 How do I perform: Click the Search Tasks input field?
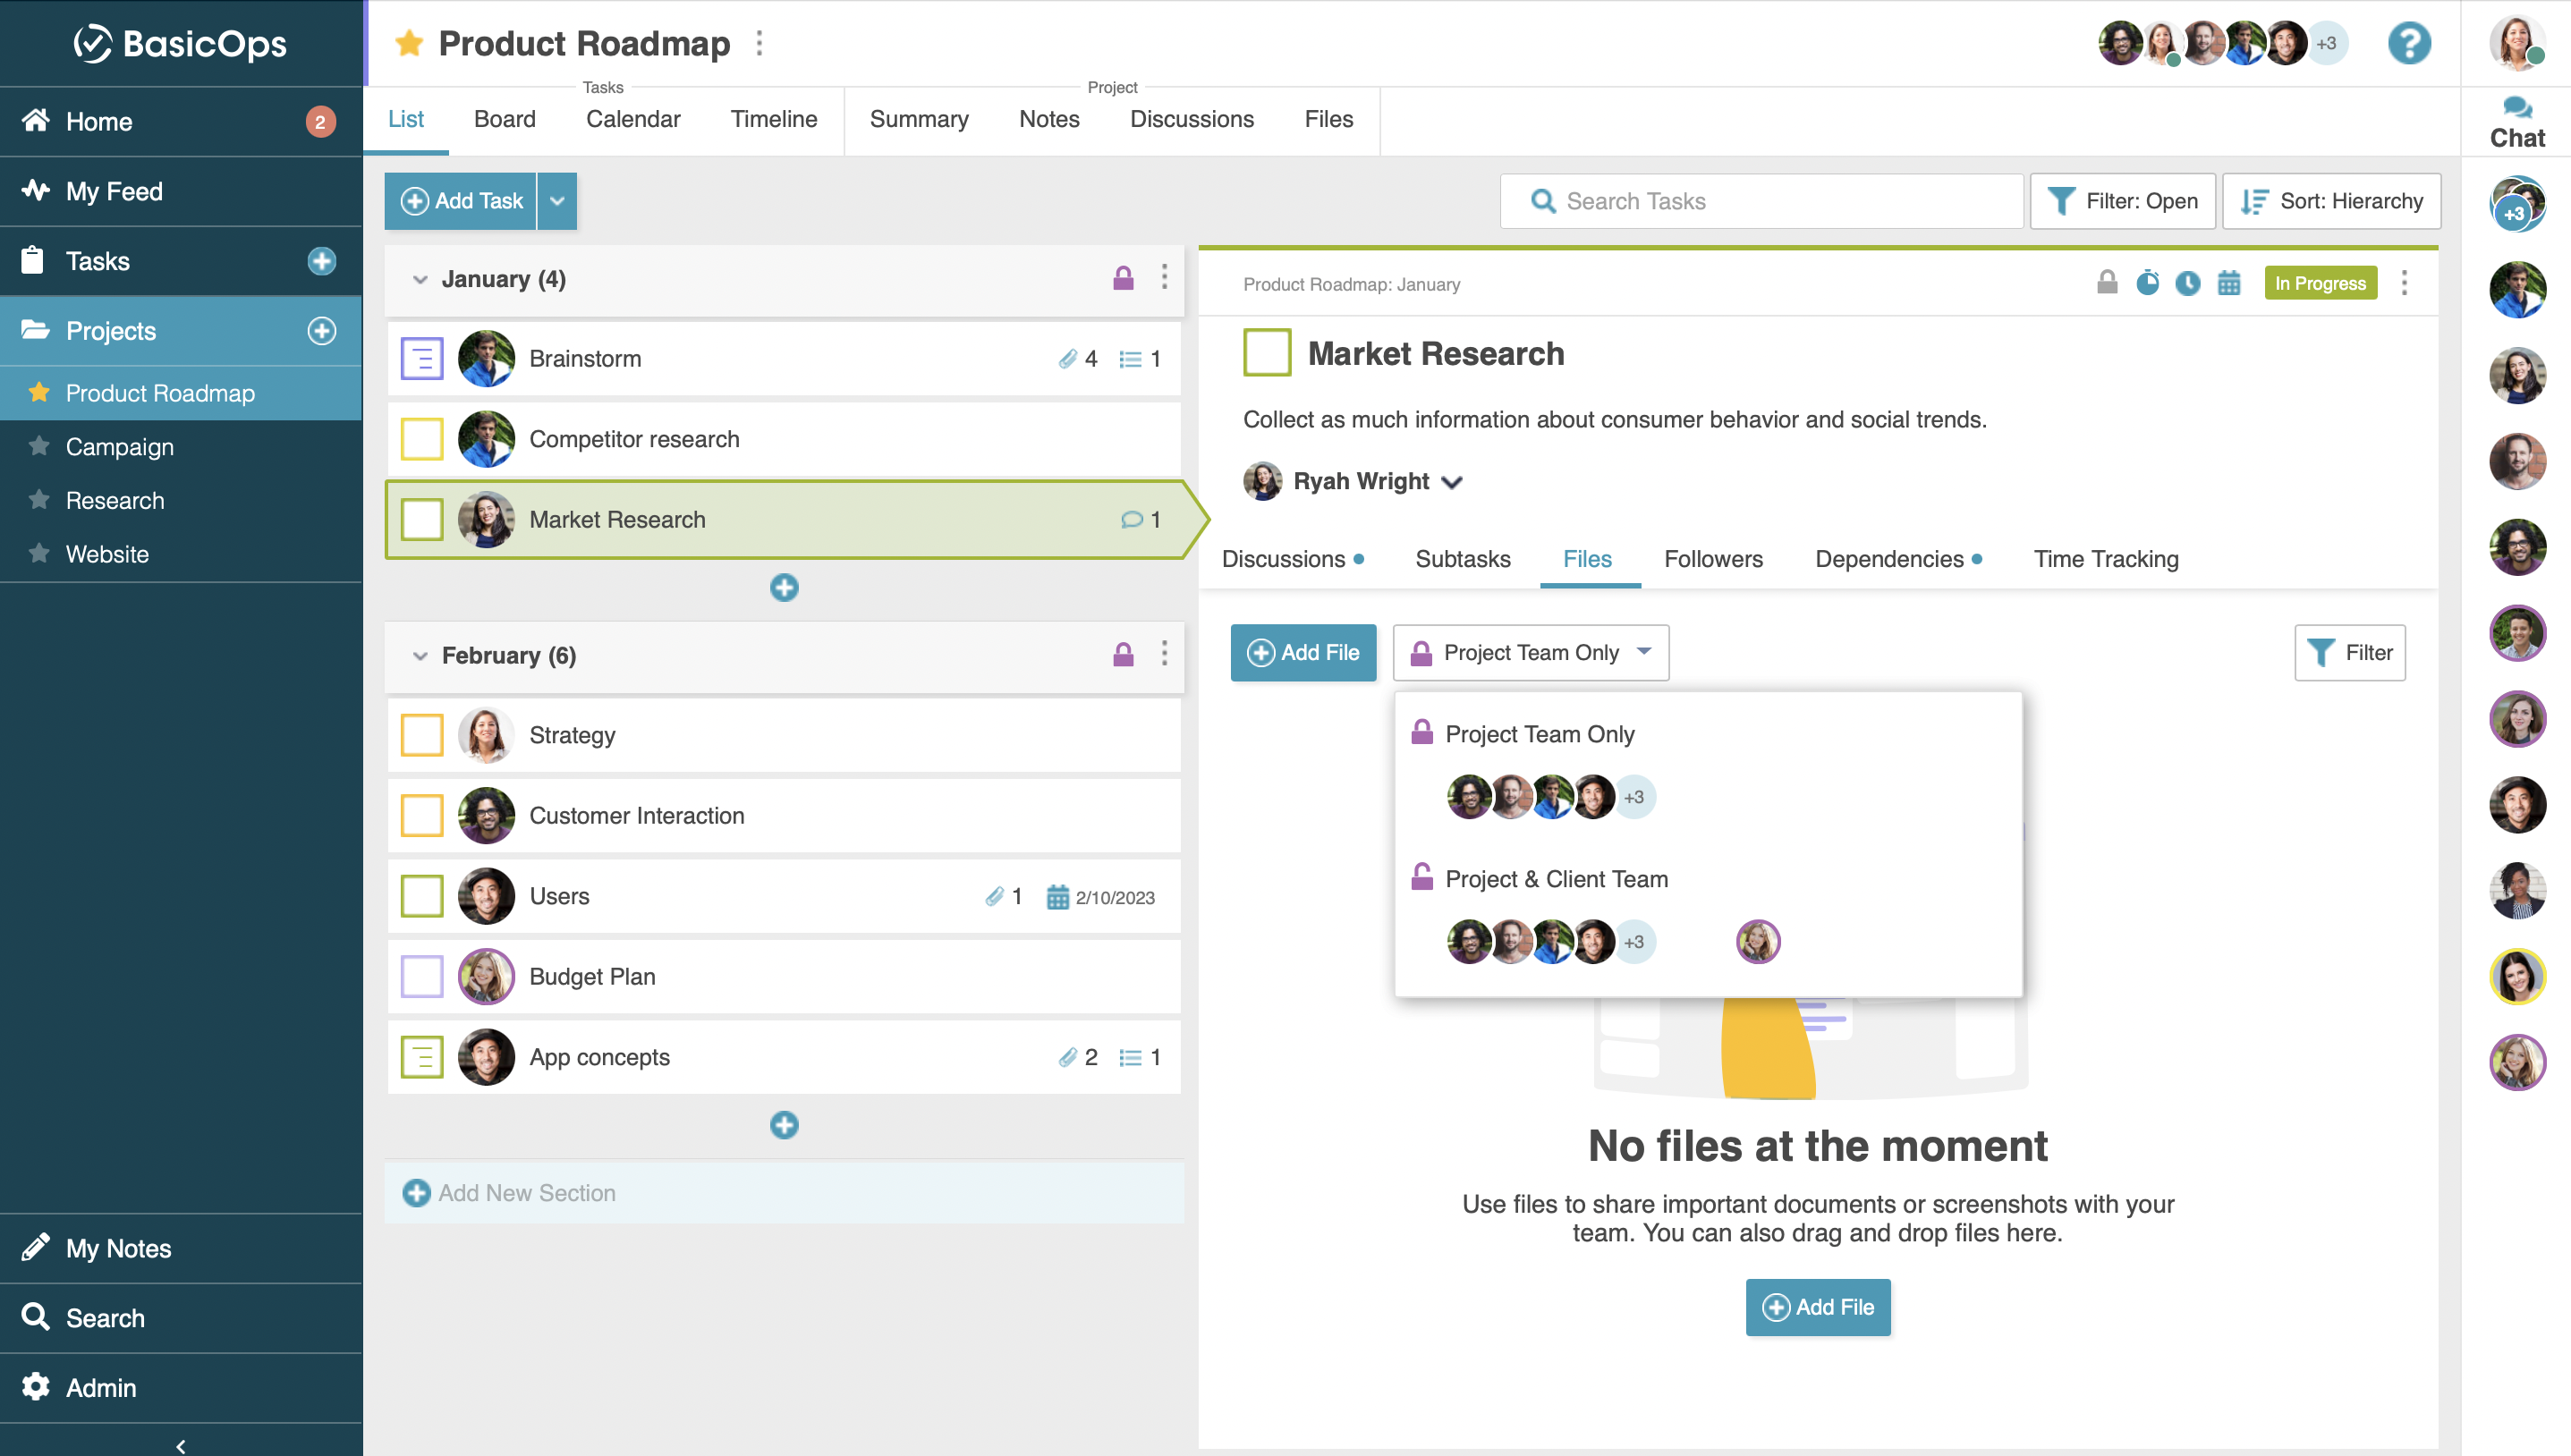coord(1761,201)
